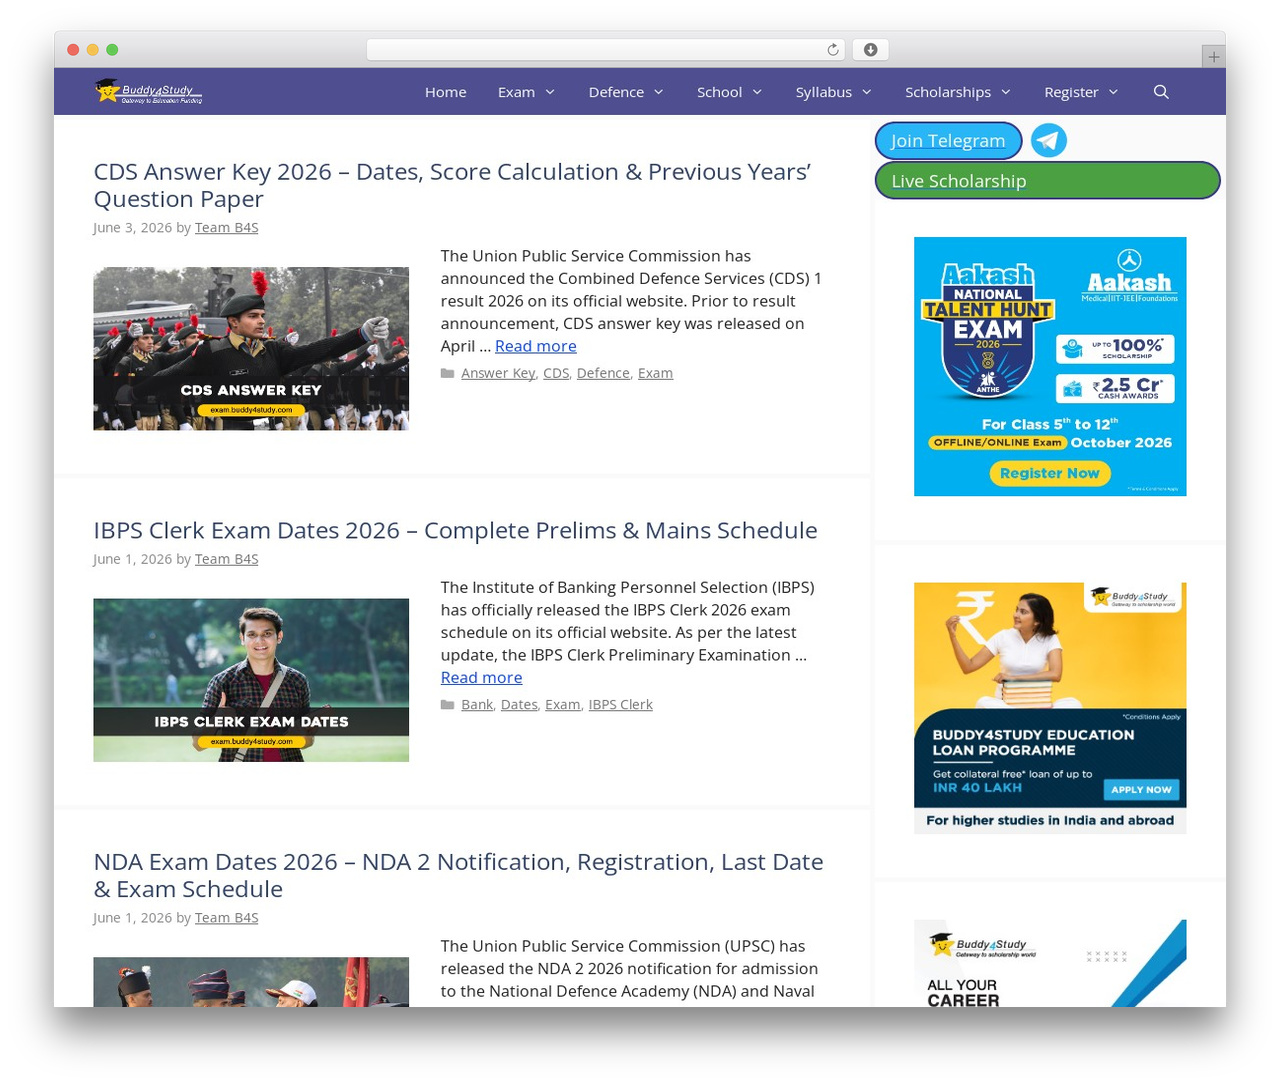Click the browser address bar

point(606,50)
